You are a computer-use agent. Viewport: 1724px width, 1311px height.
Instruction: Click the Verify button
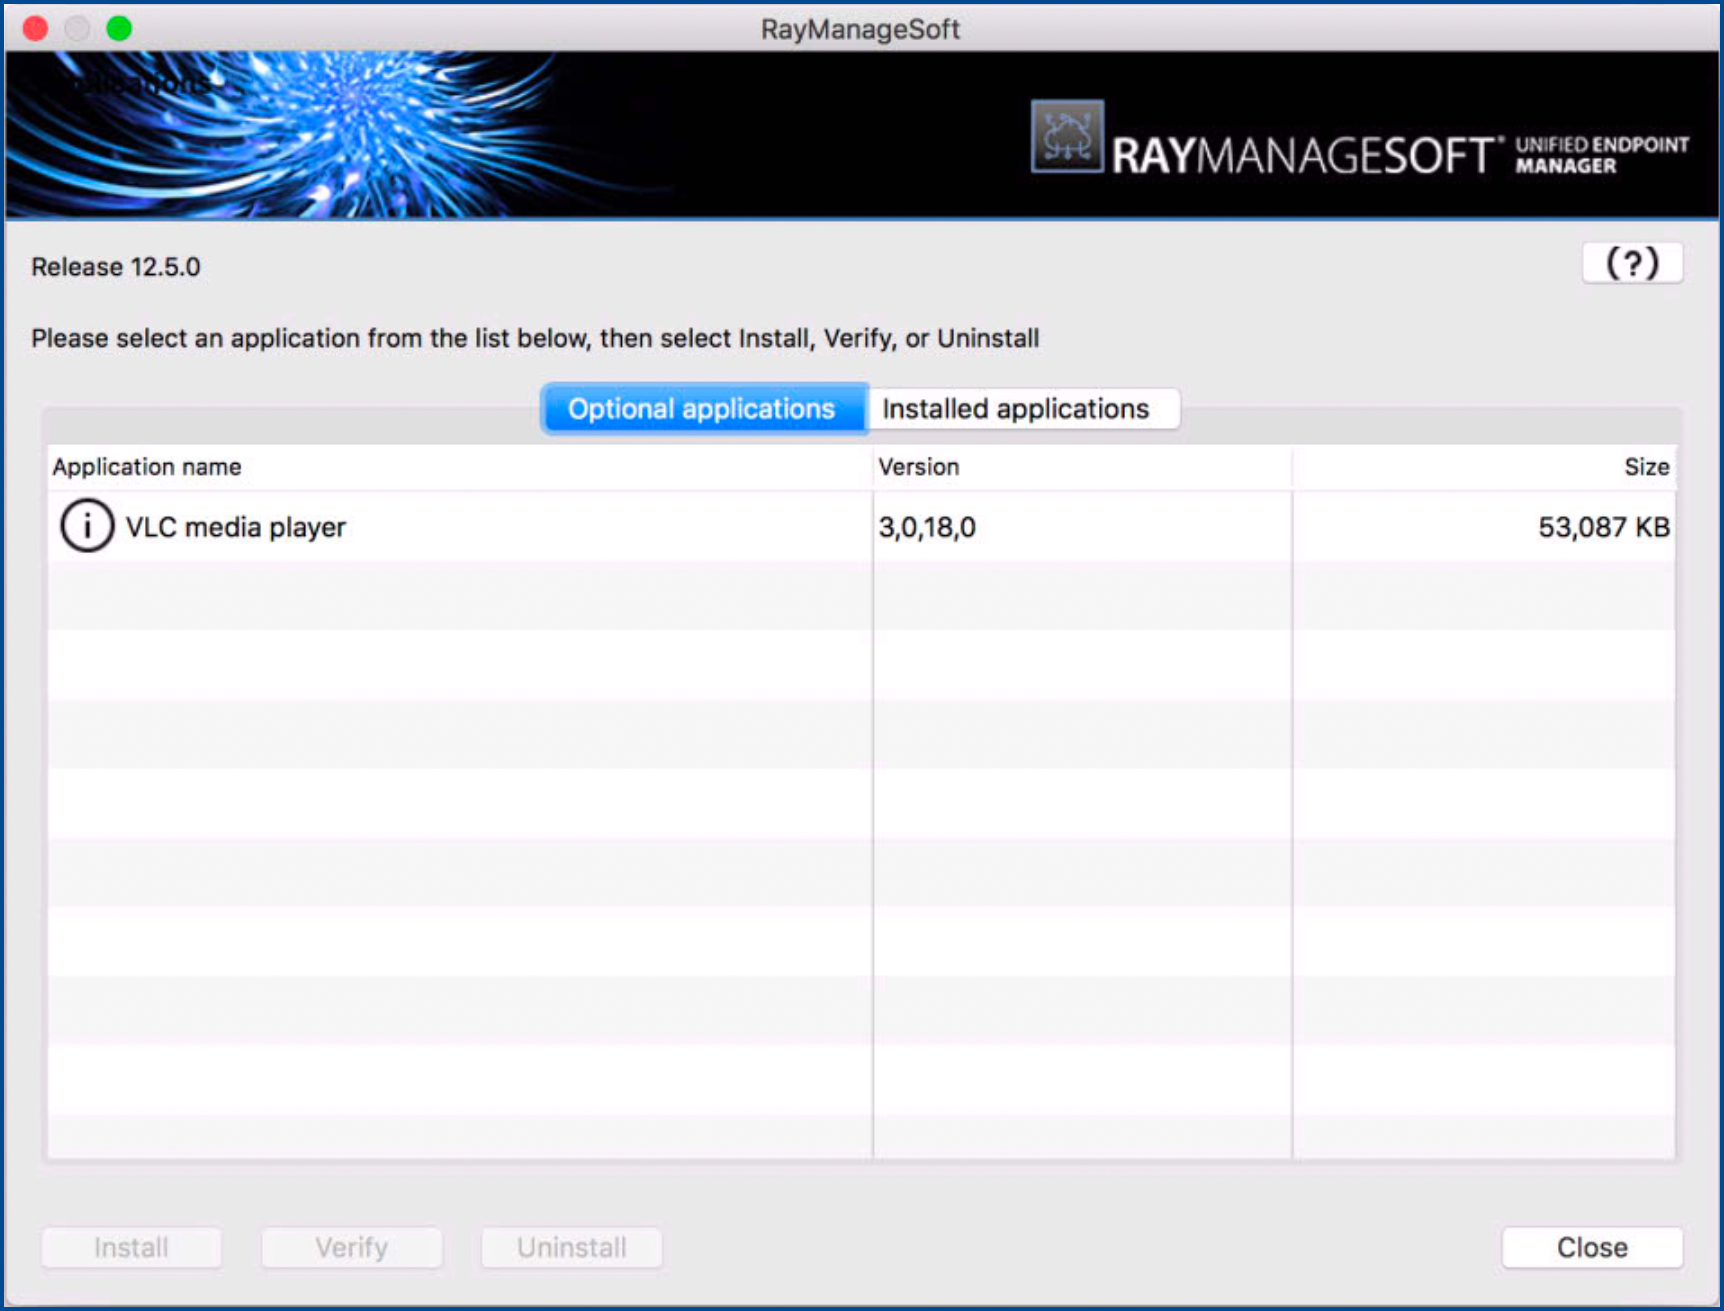(x=350, y=1247)
